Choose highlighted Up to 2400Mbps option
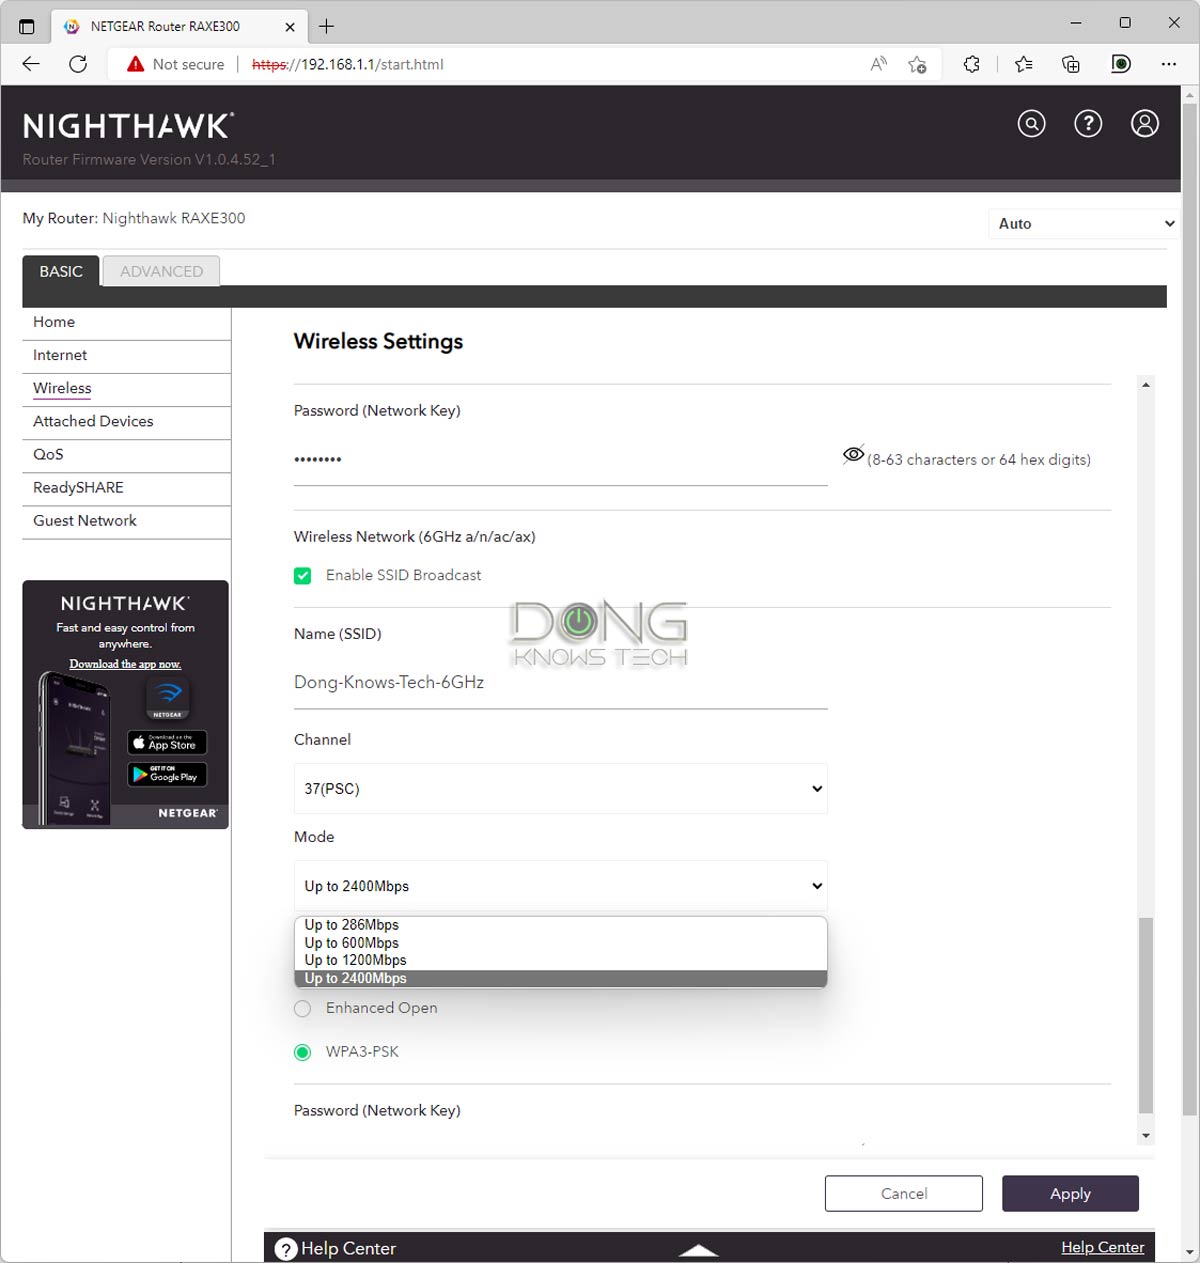Image resolution: width=1200 pixels, height=1263 pixels. point(560,978)
